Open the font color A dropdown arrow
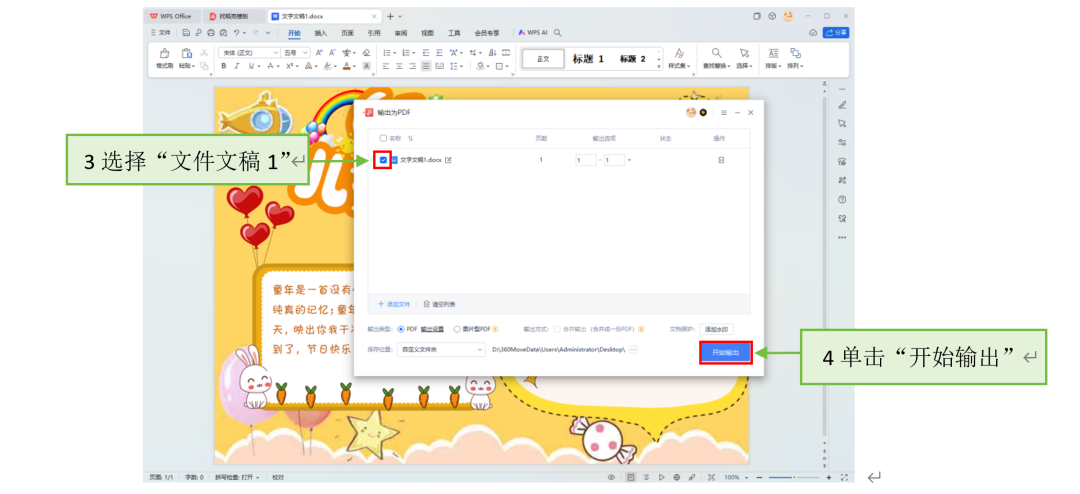Image resolution: width=1080 pixels, height=494 pixels. [x=355, y=67]
